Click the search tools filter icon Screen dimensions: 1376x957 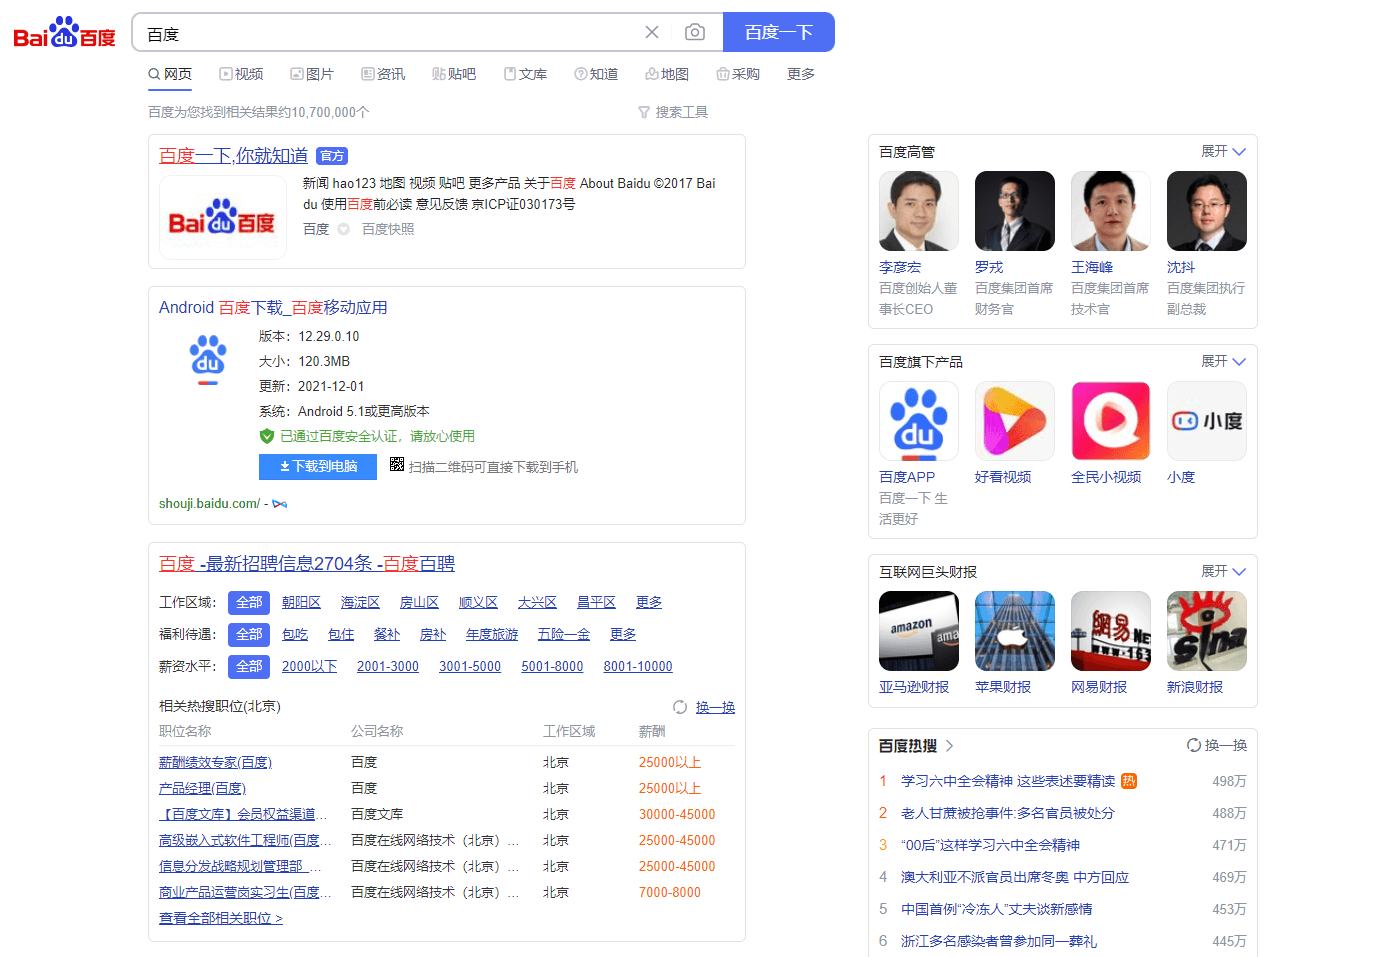point(644,112)
